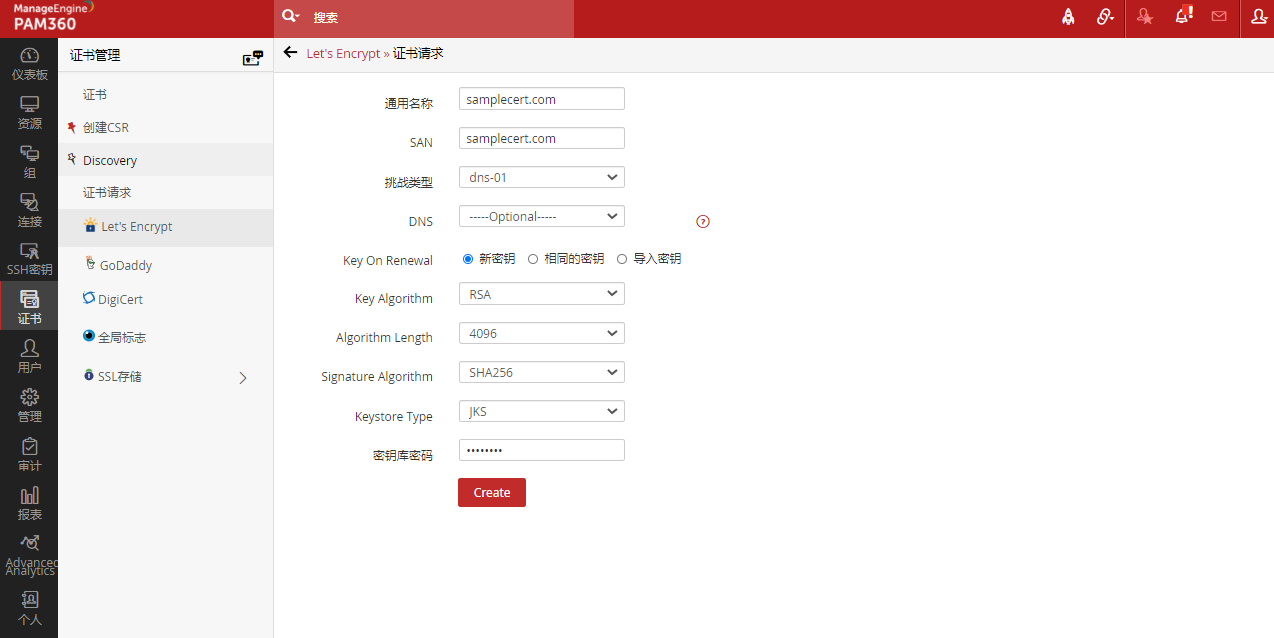Open the Users (用户) sidebar icon
This screenshot has width=1274, height=638.
(x=29, y=356)
